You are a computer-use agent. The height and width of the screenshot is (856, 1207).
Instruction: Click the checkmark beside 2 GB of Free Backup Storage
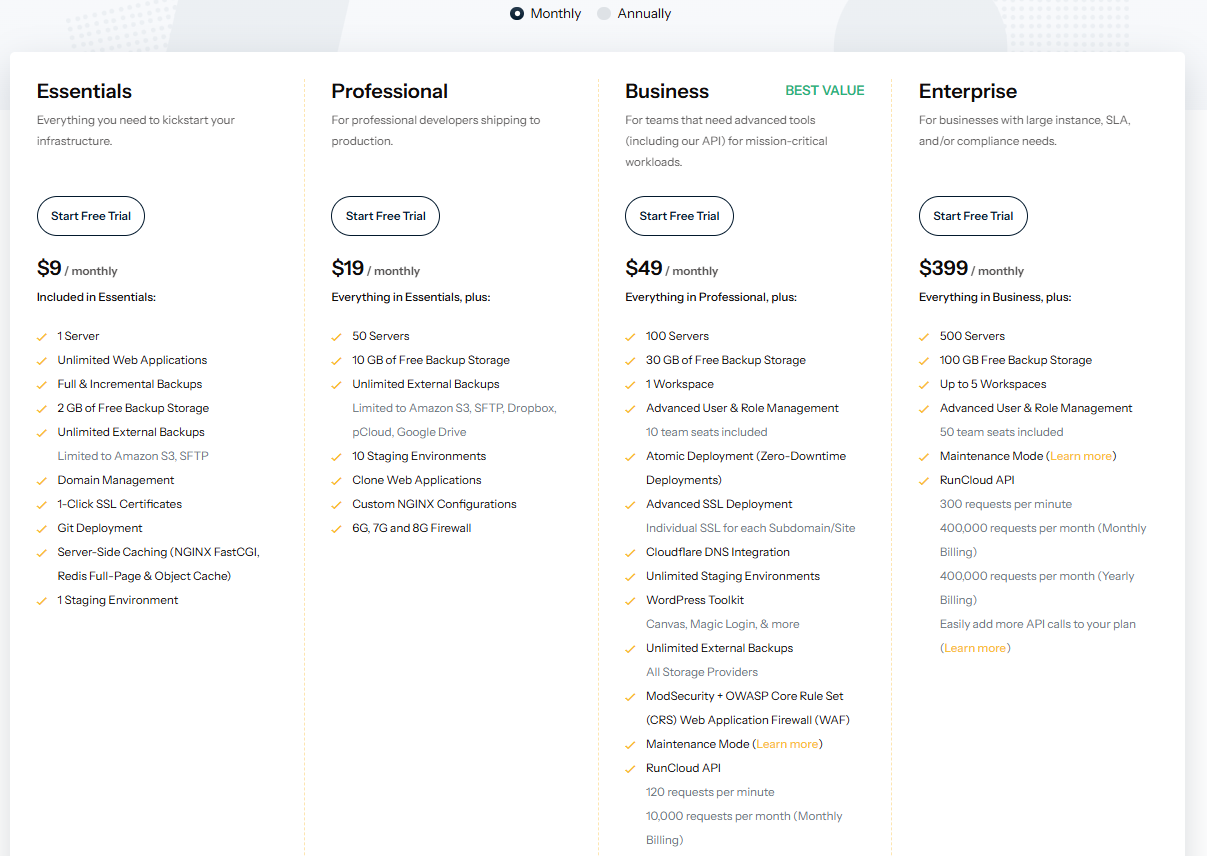(x=42, y=409)
